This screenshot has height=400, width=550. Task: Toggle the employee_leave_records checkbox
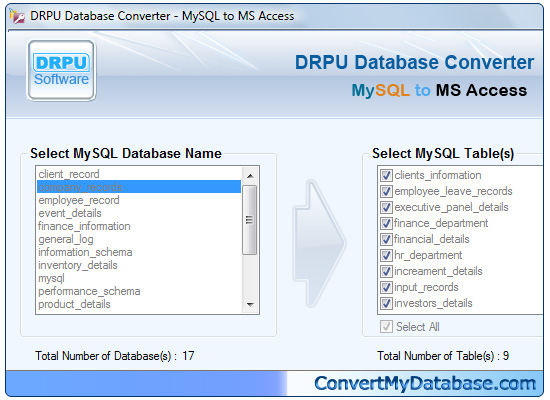tap(386, 191)
